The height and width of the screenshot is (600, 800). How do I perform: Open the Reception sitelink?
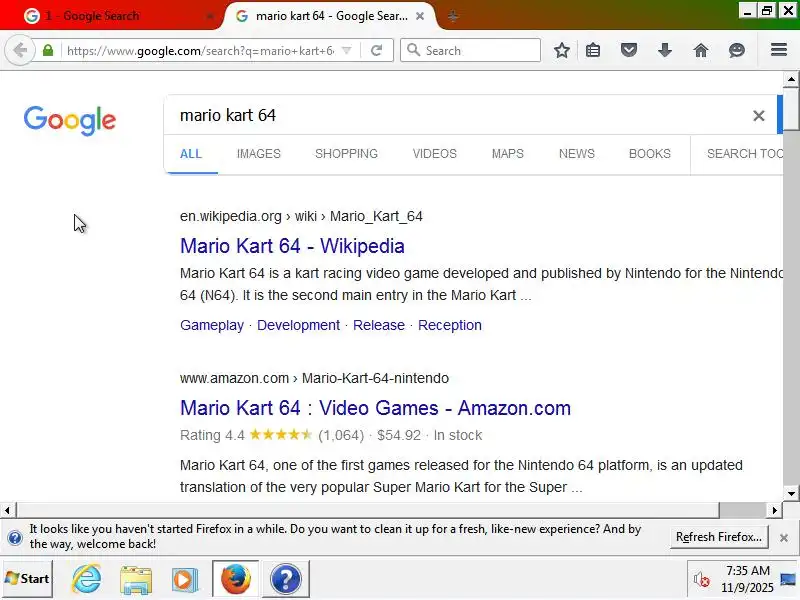click(449, 325)
